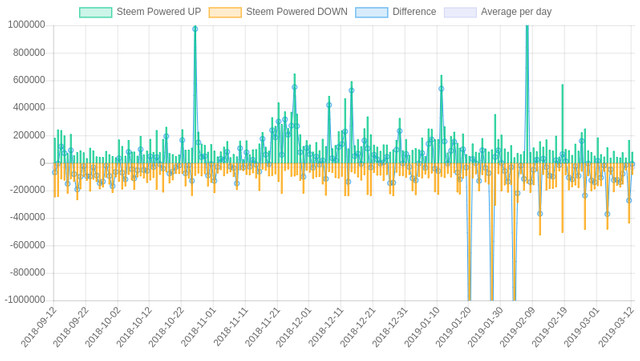The width and height of the screenshot is (640, 361).
Task: Click the Difference data point near 530000 in mid-December
Action: coord(351,91)
